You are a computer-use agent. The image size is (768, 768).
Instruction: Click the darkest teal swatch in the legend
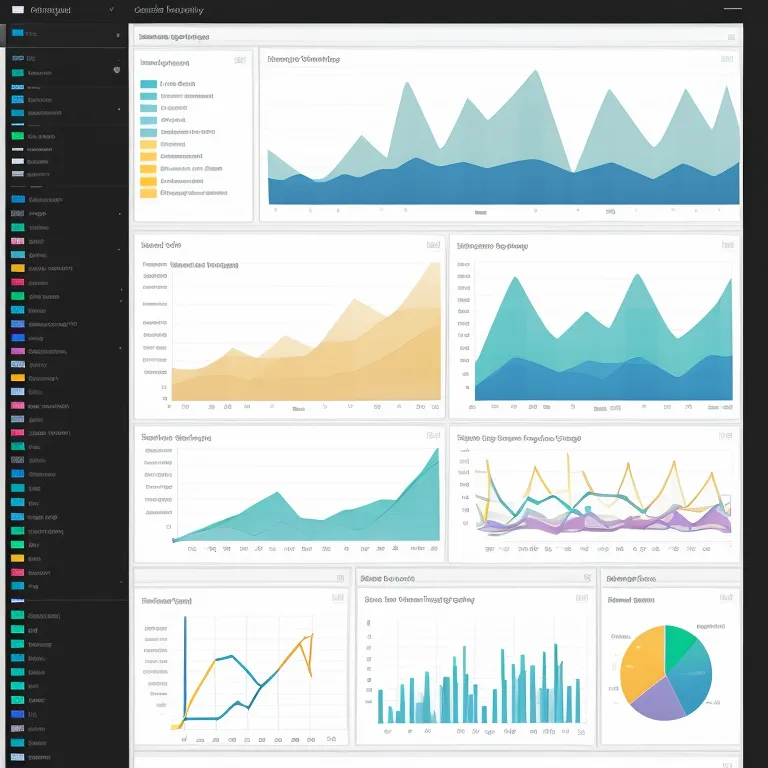tap(149, 85)
